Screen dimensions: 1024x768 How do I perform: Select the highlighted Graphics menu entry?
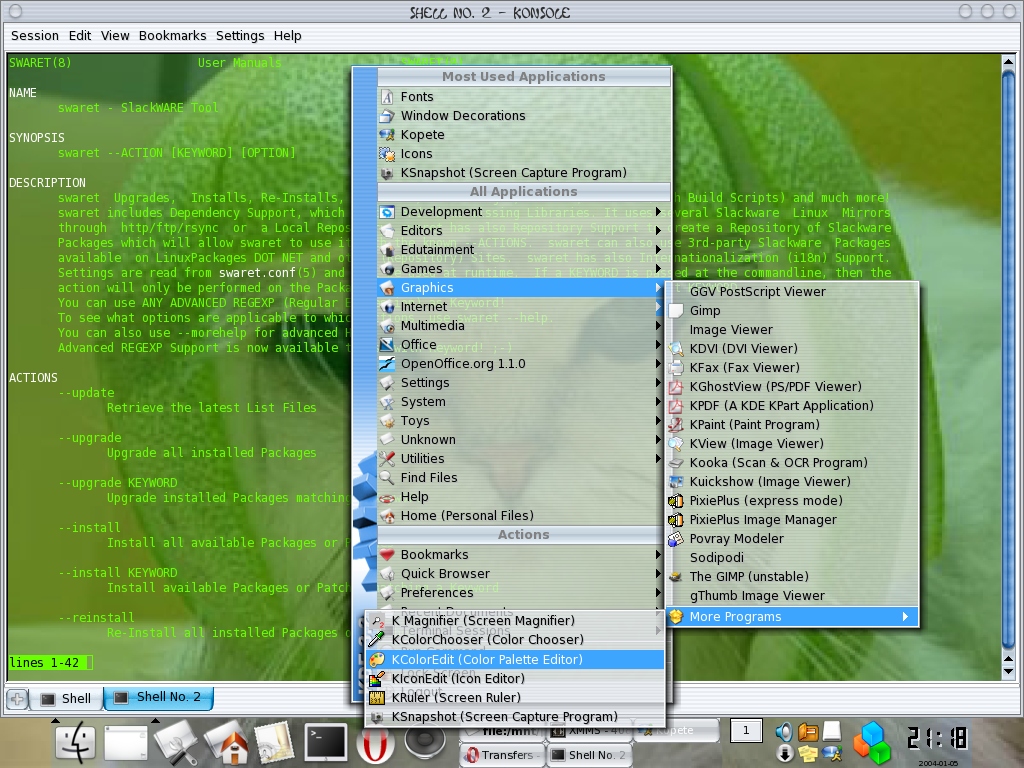click(x=520, y=287)
